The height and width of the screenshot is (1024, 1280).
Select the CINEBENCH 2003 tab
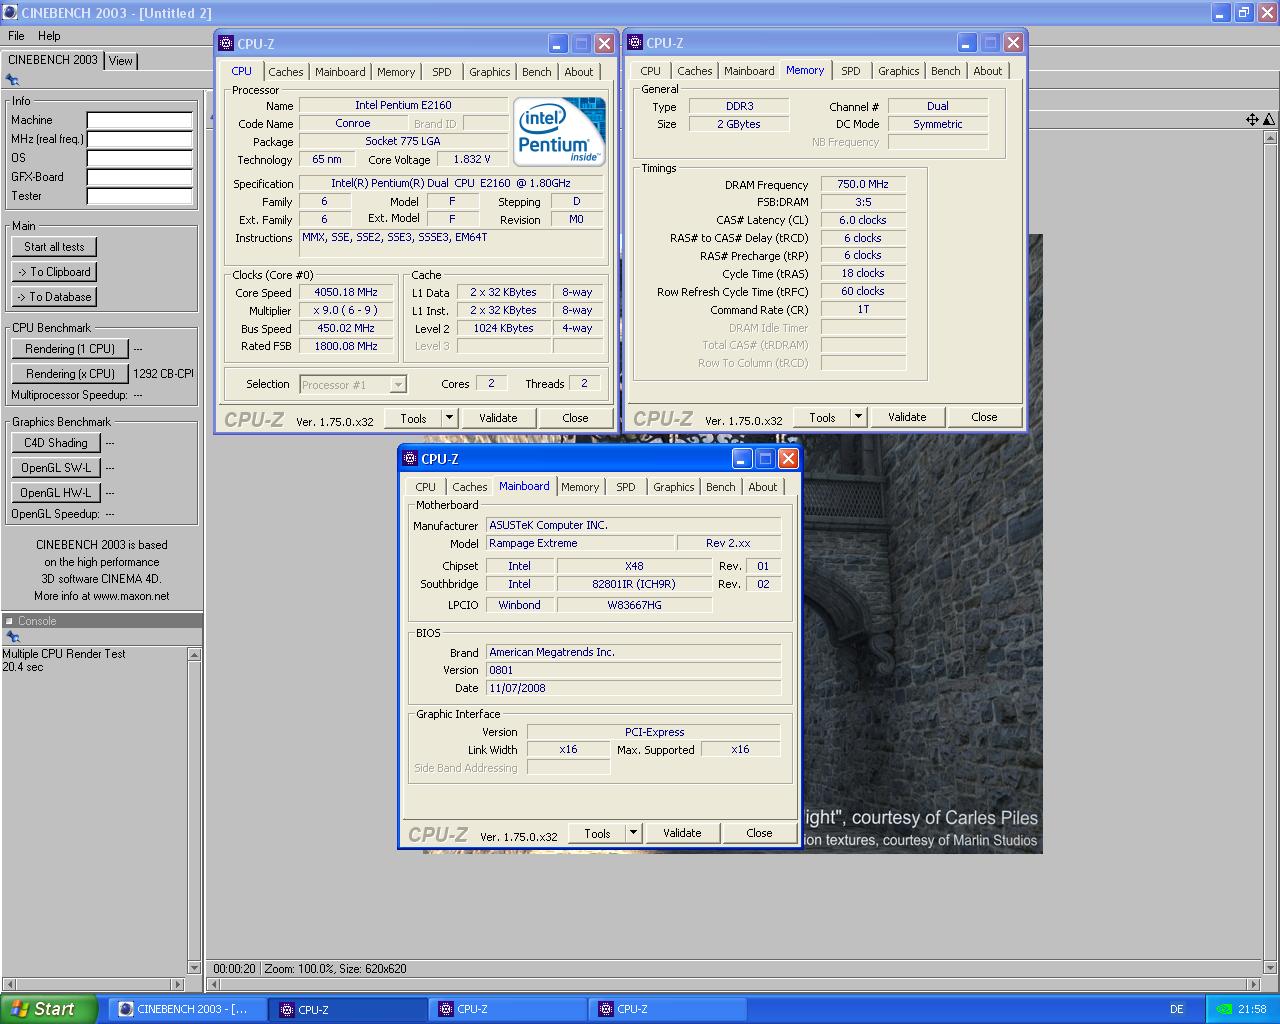coord(53,60)
